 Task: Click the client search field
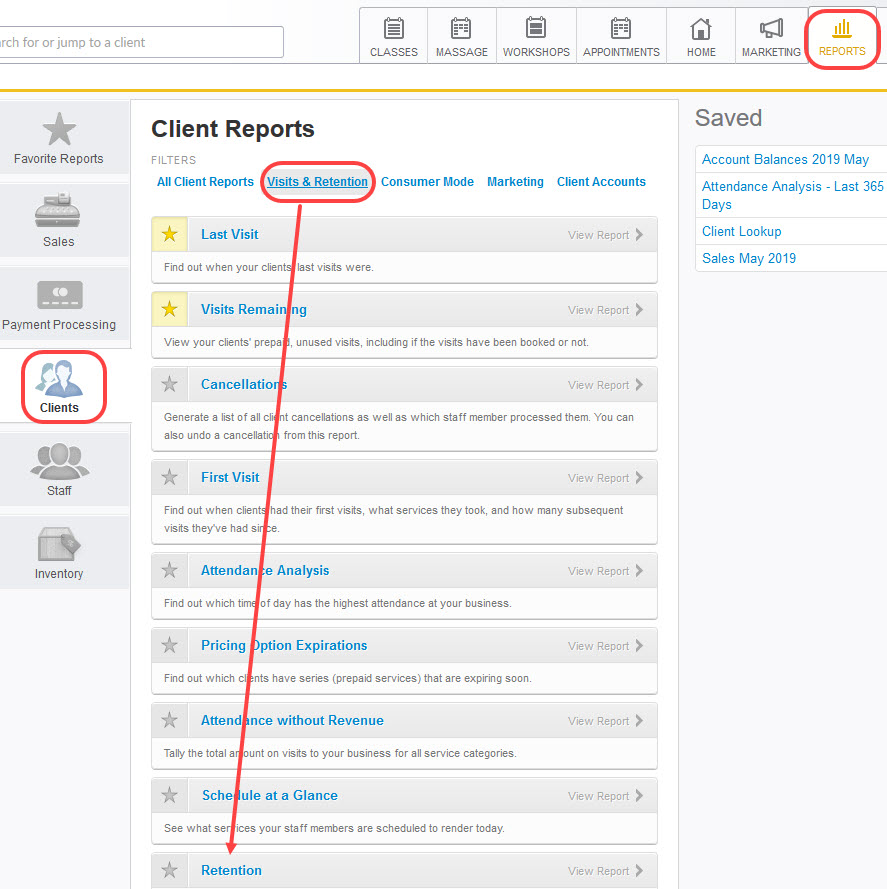click(x=140, y=43)
